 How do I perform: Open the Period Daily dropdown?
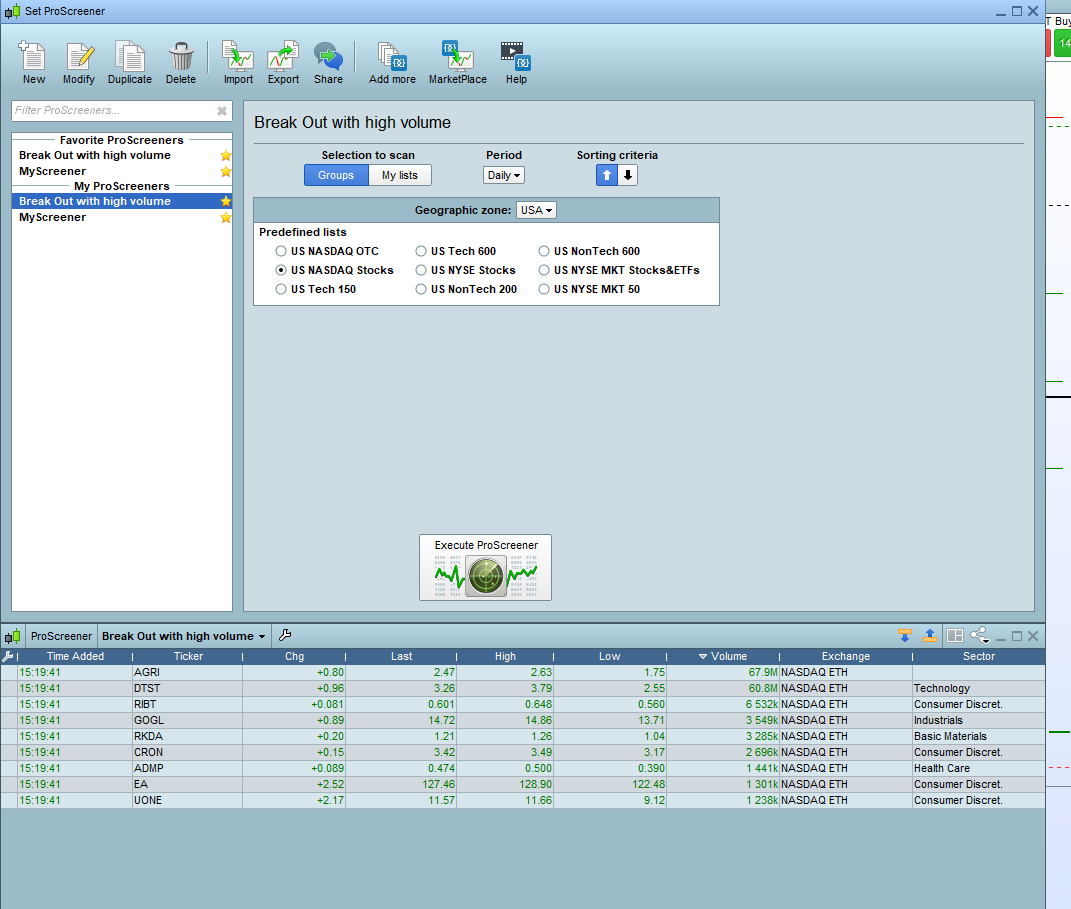(503, 175)
